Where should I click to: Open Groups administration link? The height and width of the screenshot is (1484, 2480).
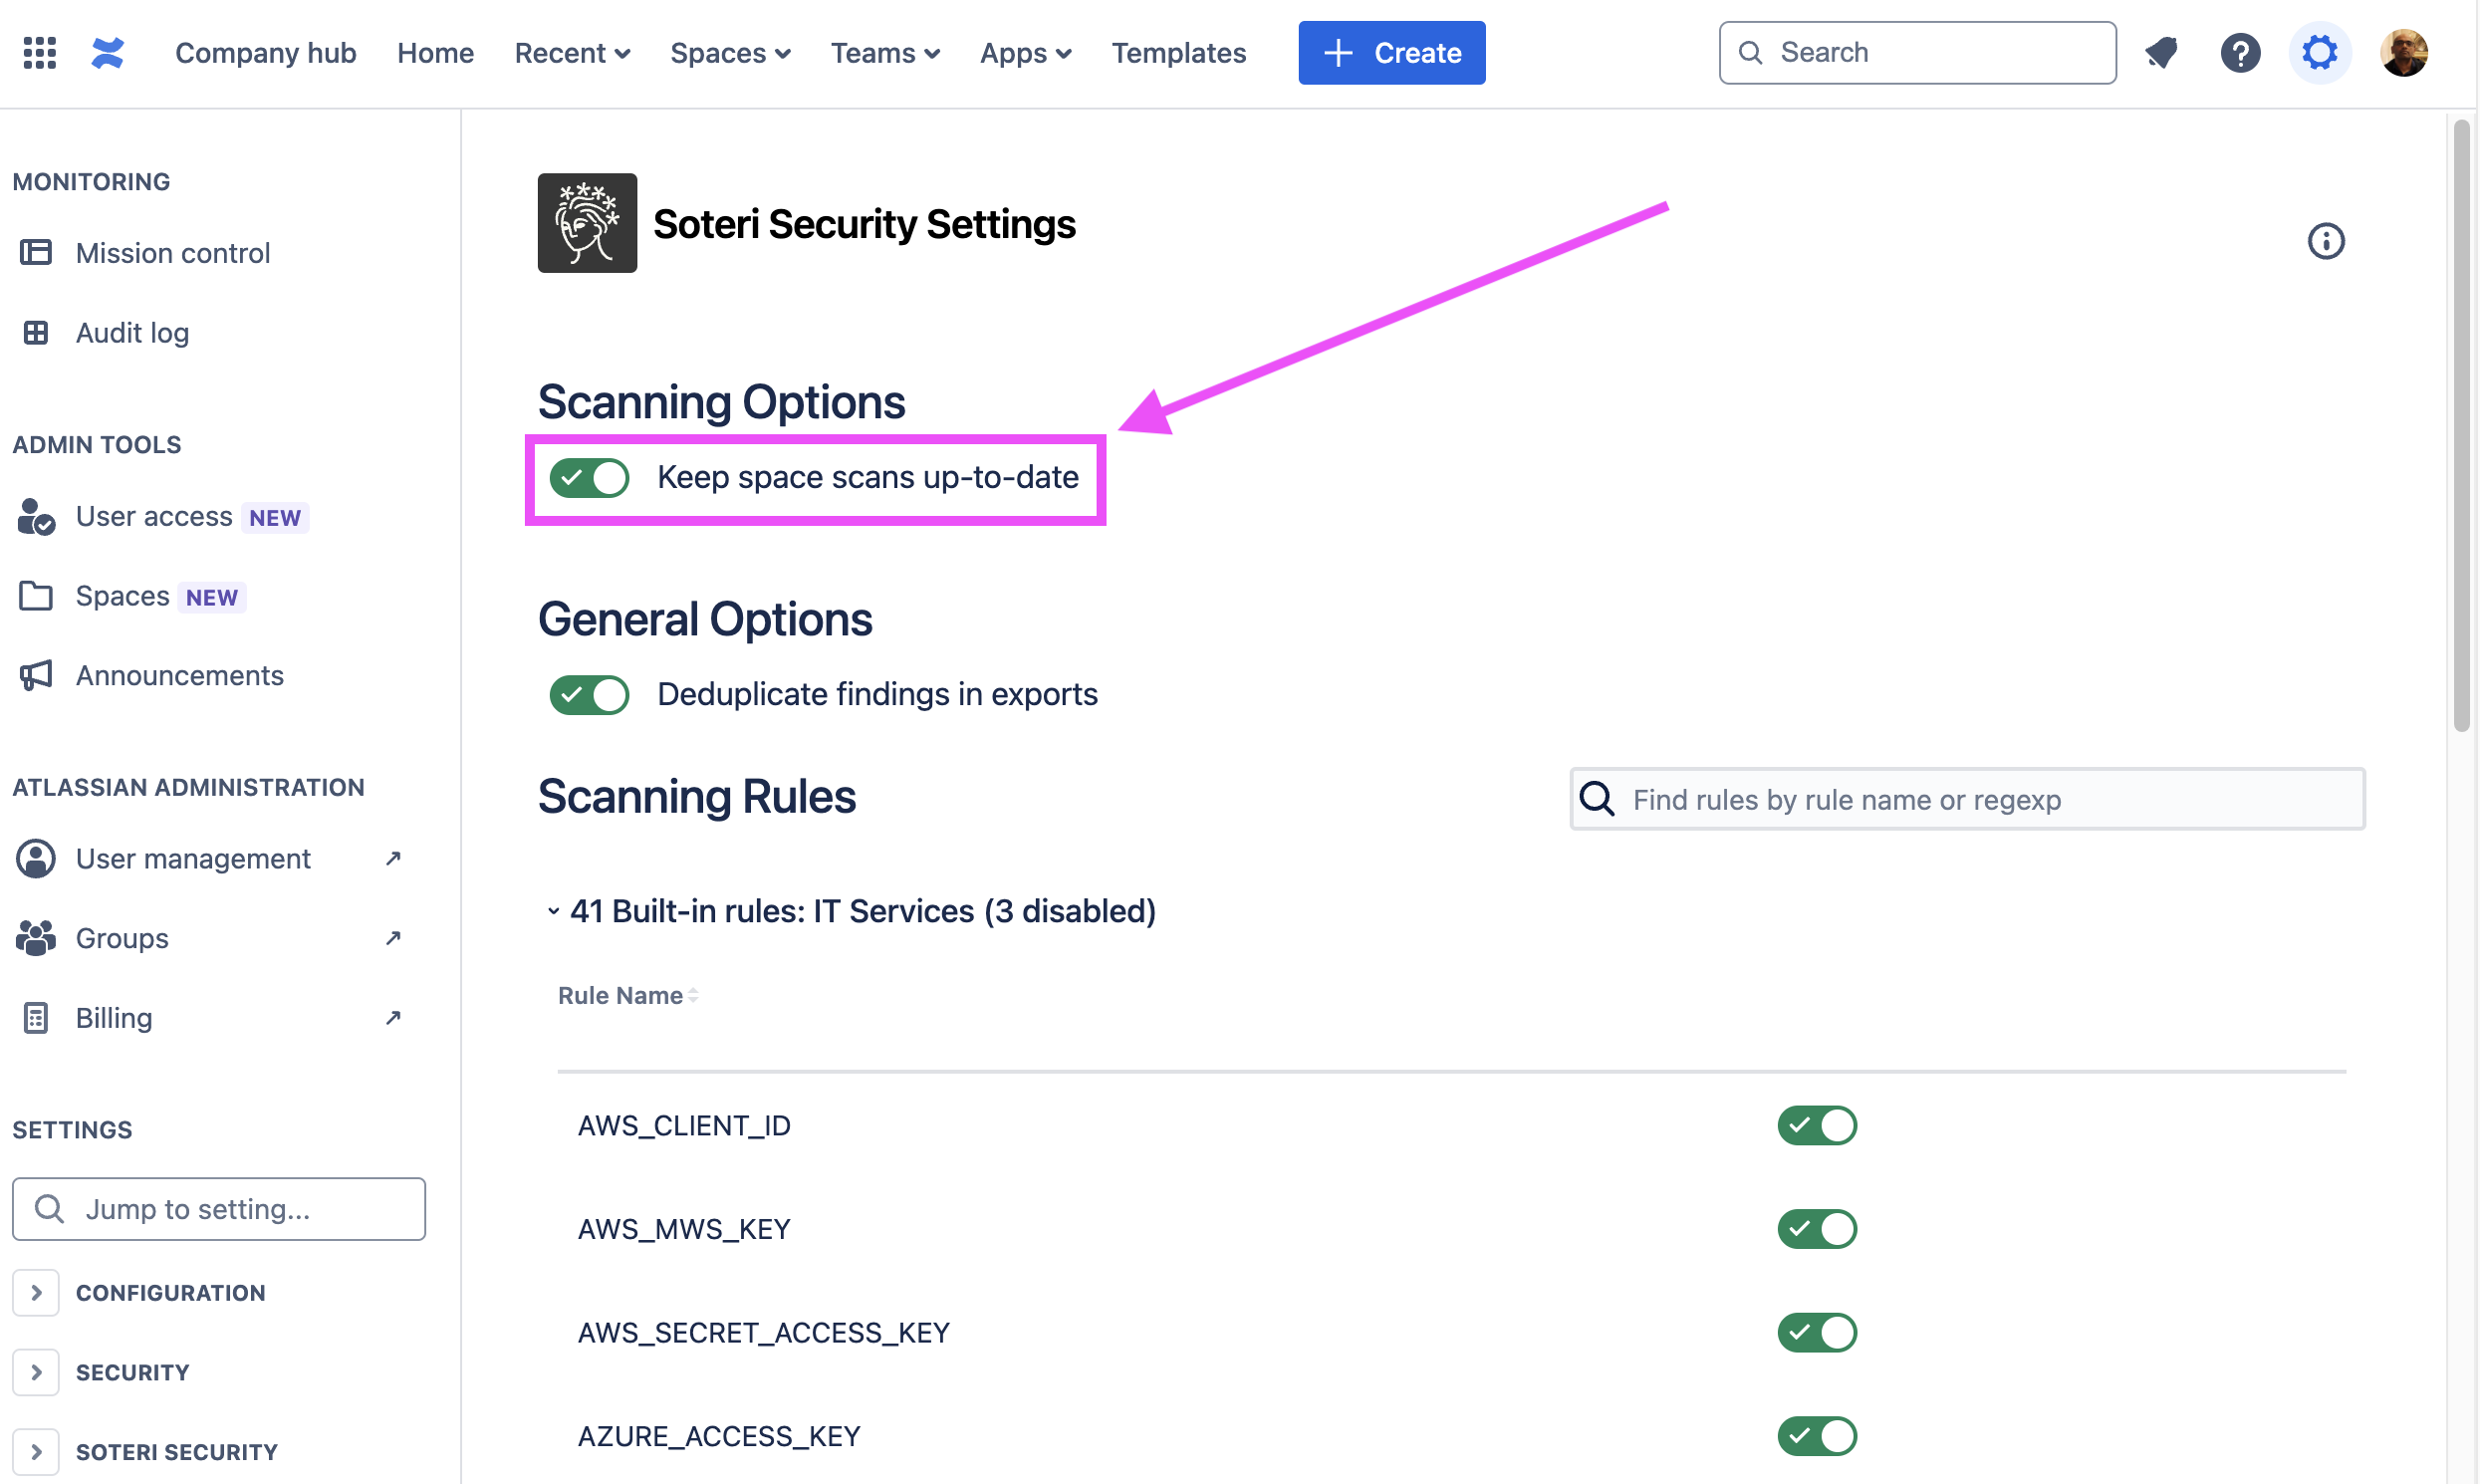coord(122,938)
